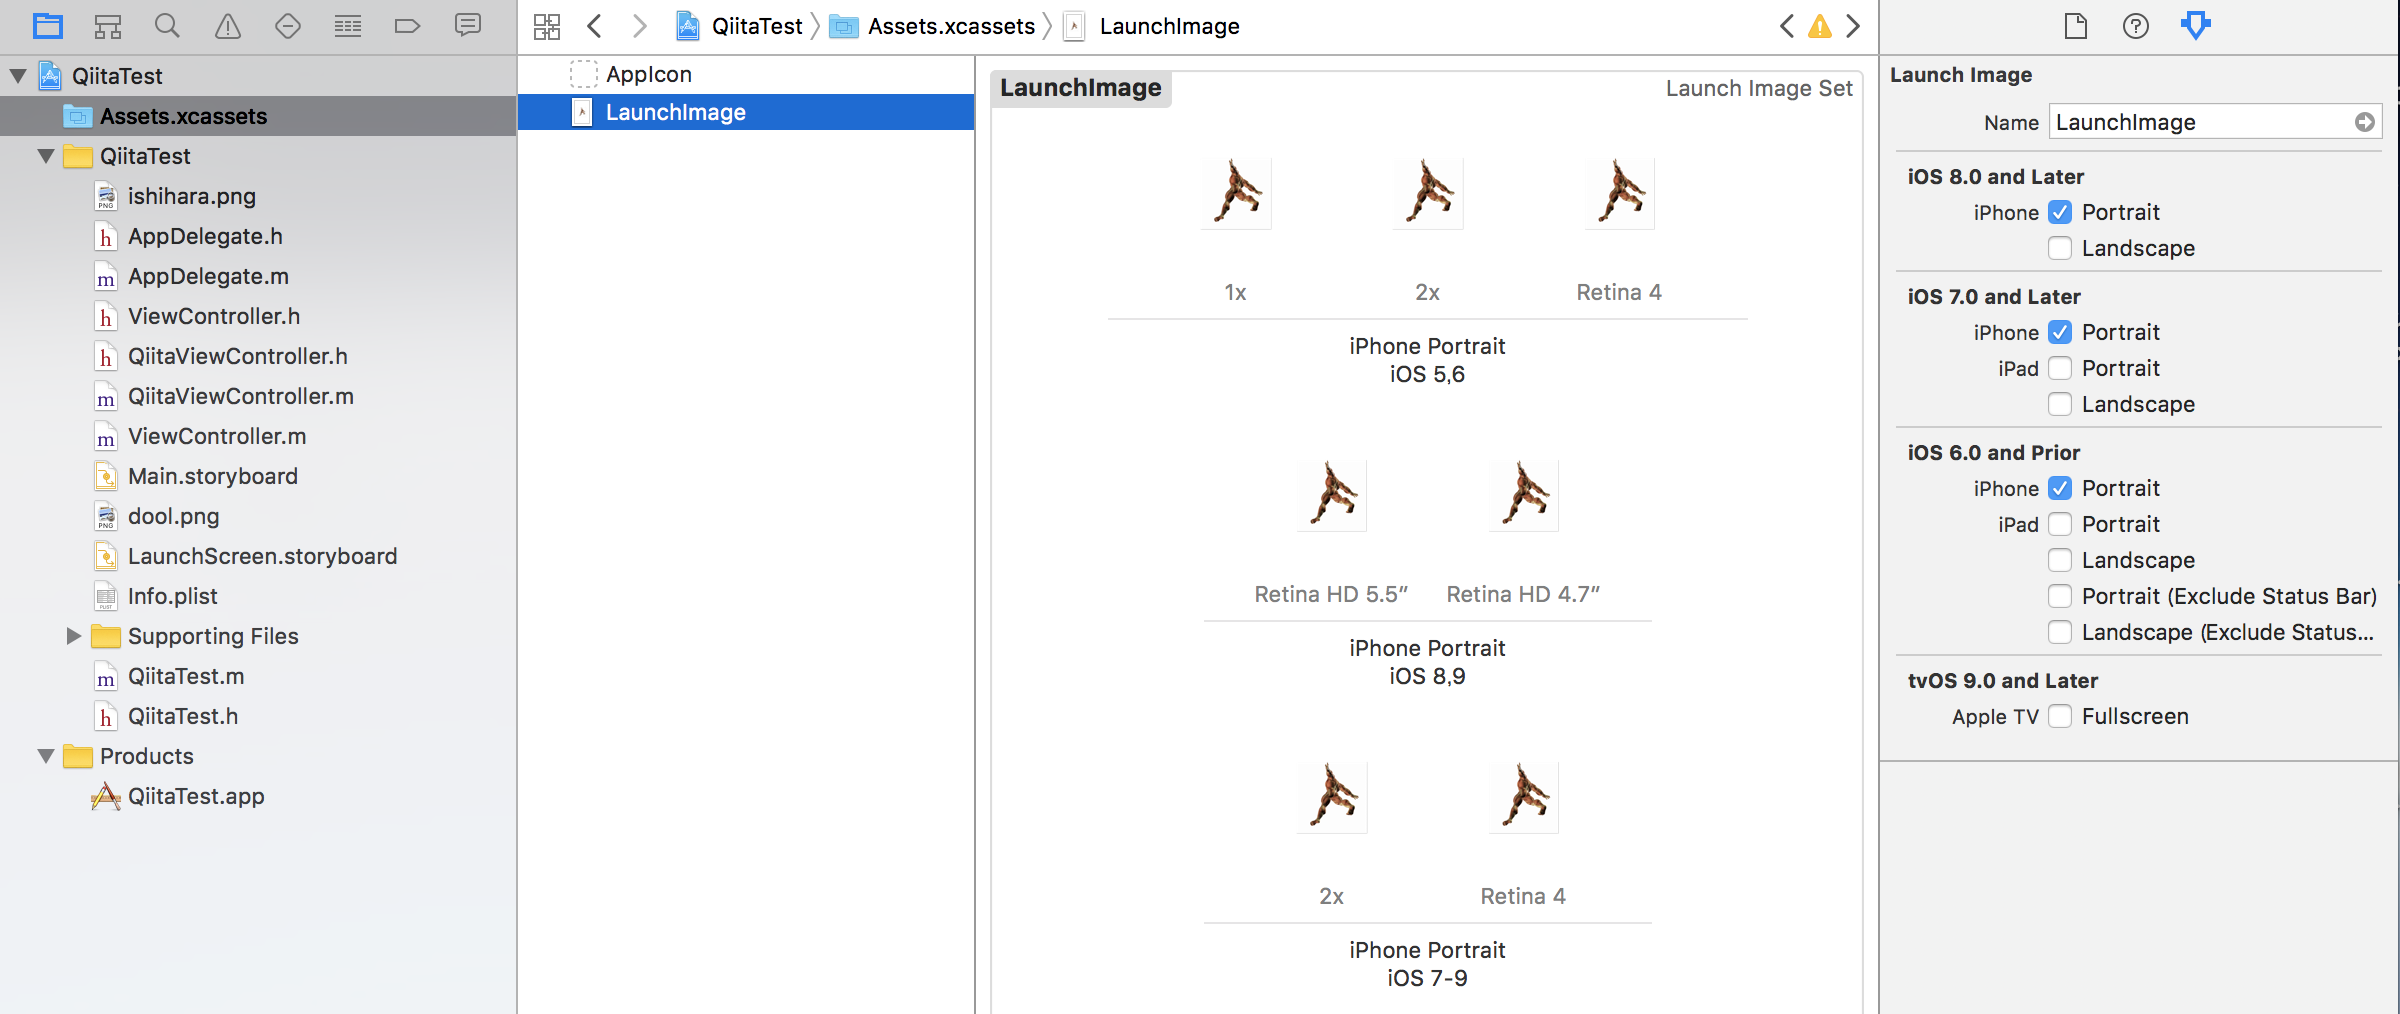The width and height of the screenshot is (2400, 1014).
Task: Enable Landscape for iOS 8.0 iPhone
Action: point(2060,248)
